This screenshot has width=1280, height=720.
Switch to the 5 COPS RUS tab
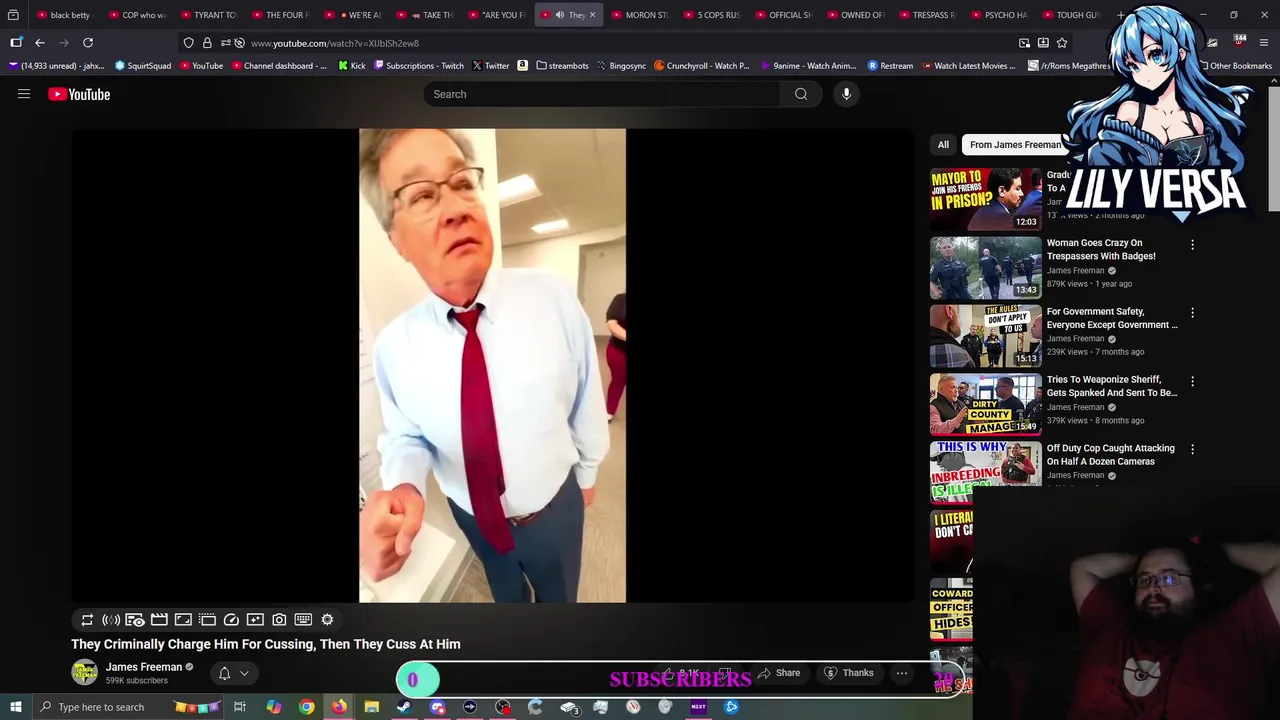[713, 15]
